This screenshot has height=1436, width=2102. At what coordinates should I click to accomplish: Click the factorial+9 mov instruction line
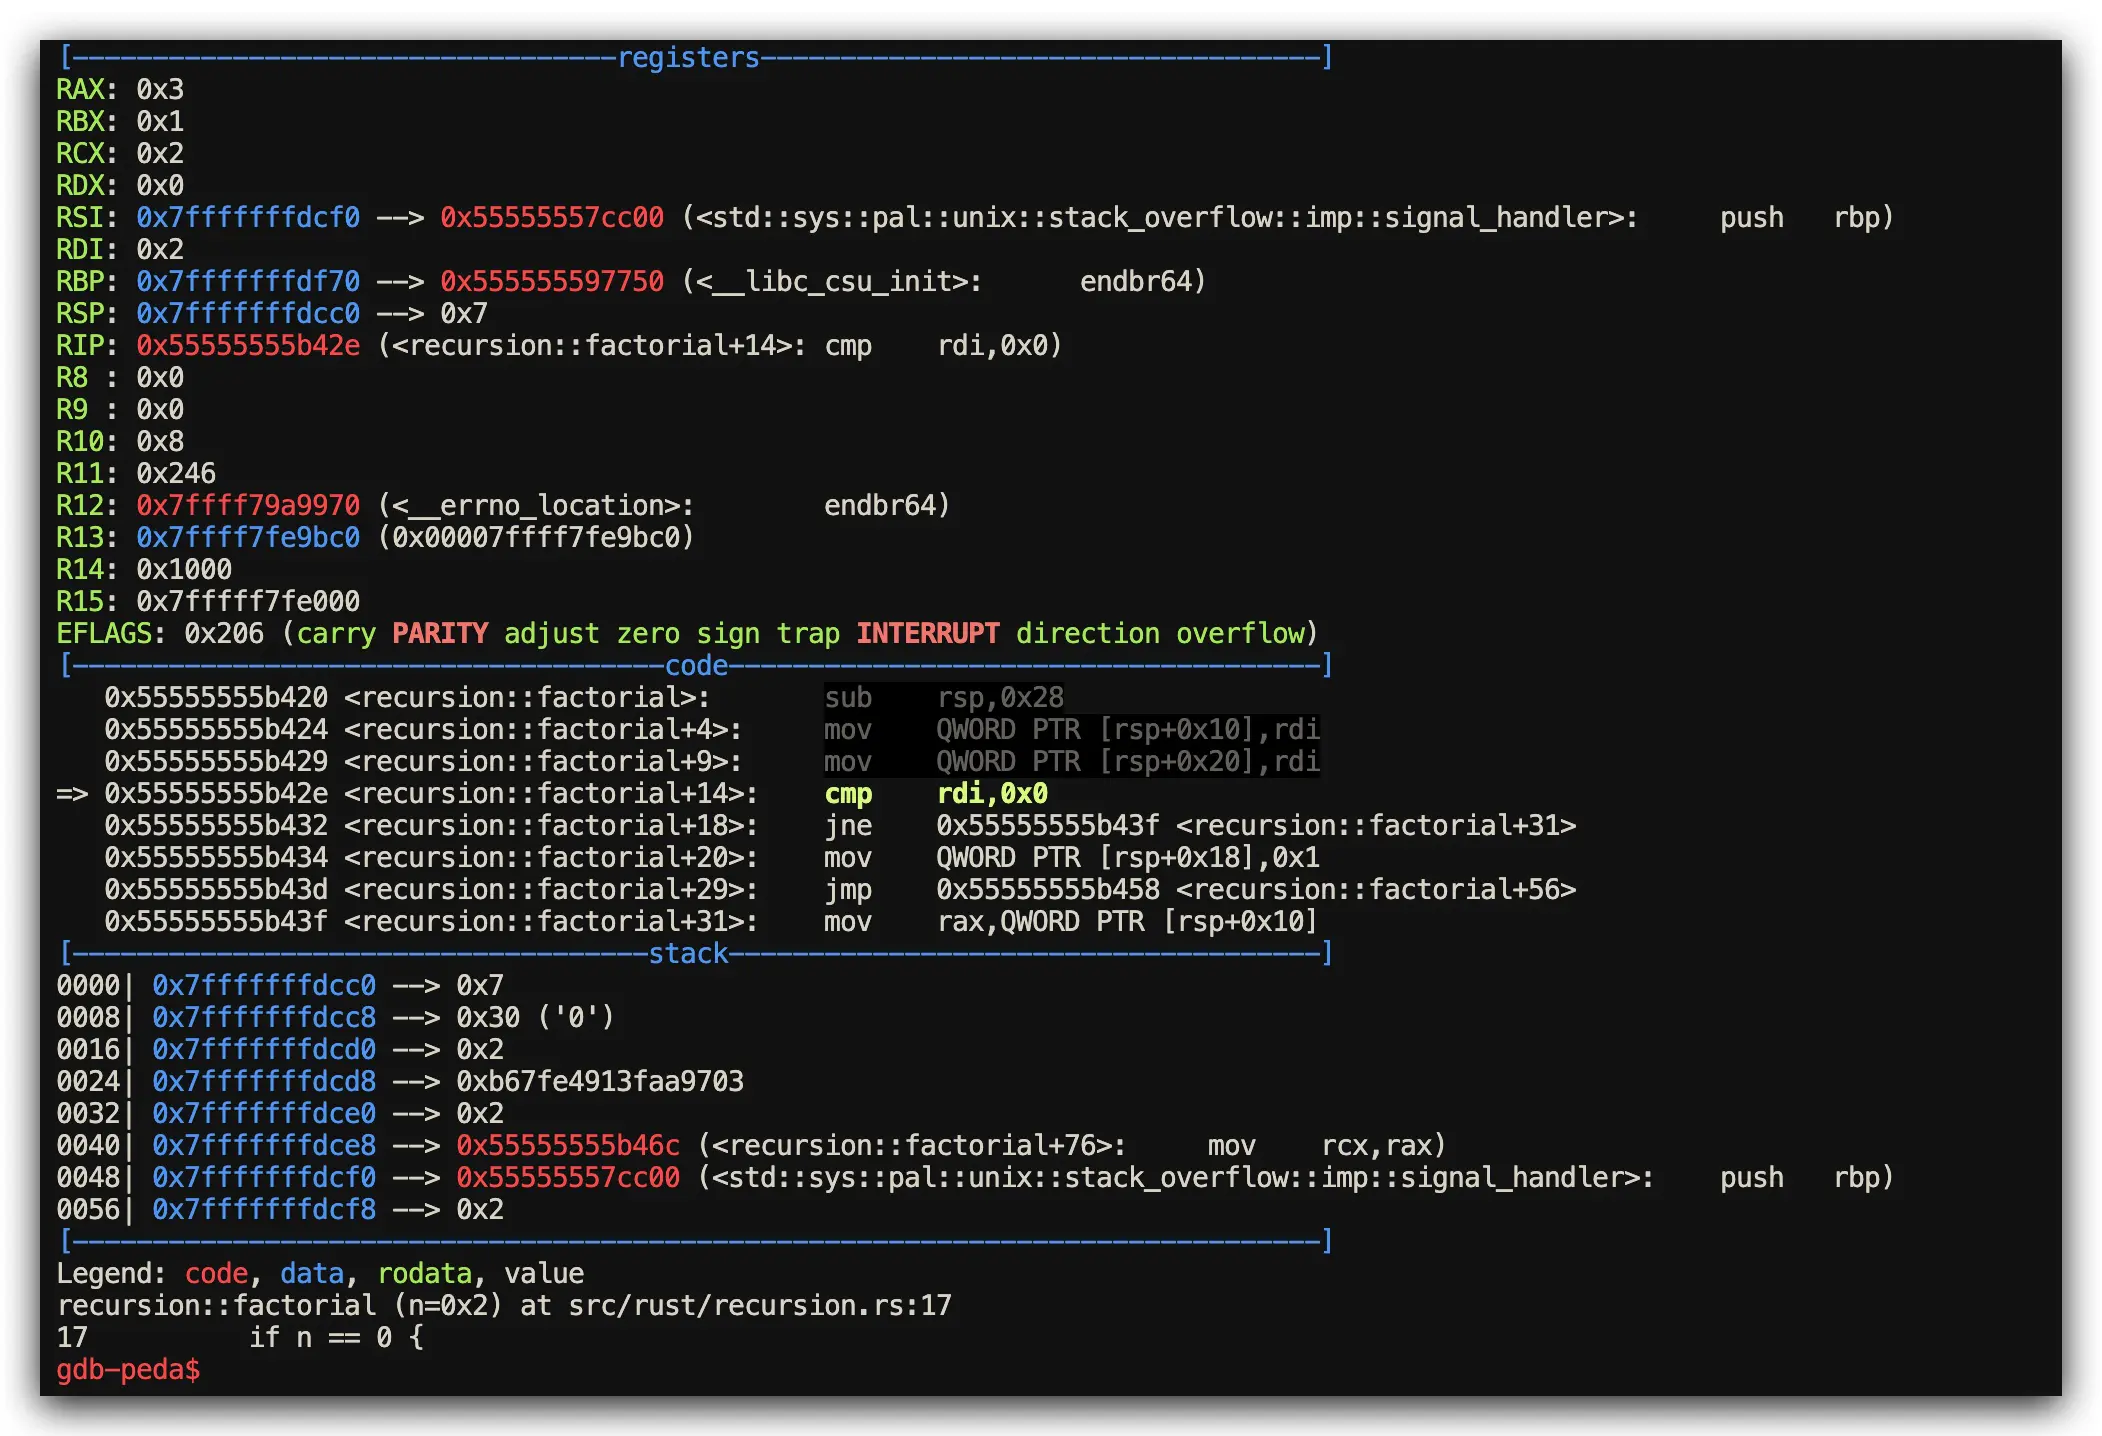(x=712, y=762)
